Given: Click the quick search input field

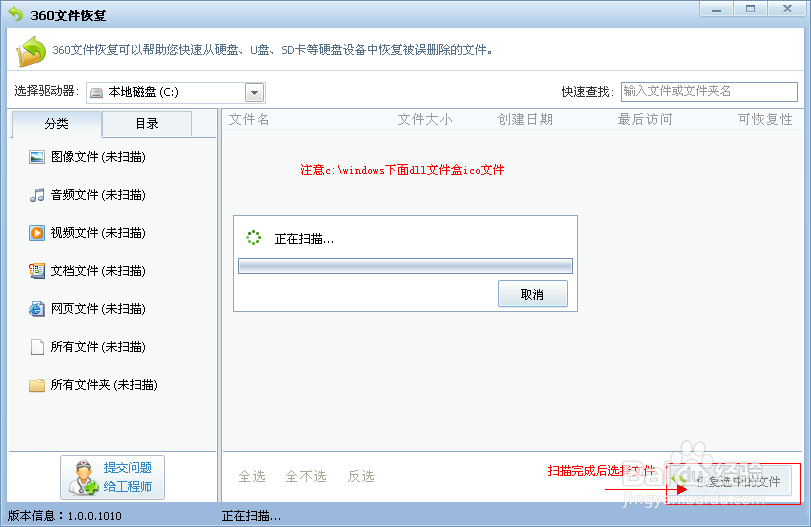Looking at the screenshot, I should coord(709,92).
